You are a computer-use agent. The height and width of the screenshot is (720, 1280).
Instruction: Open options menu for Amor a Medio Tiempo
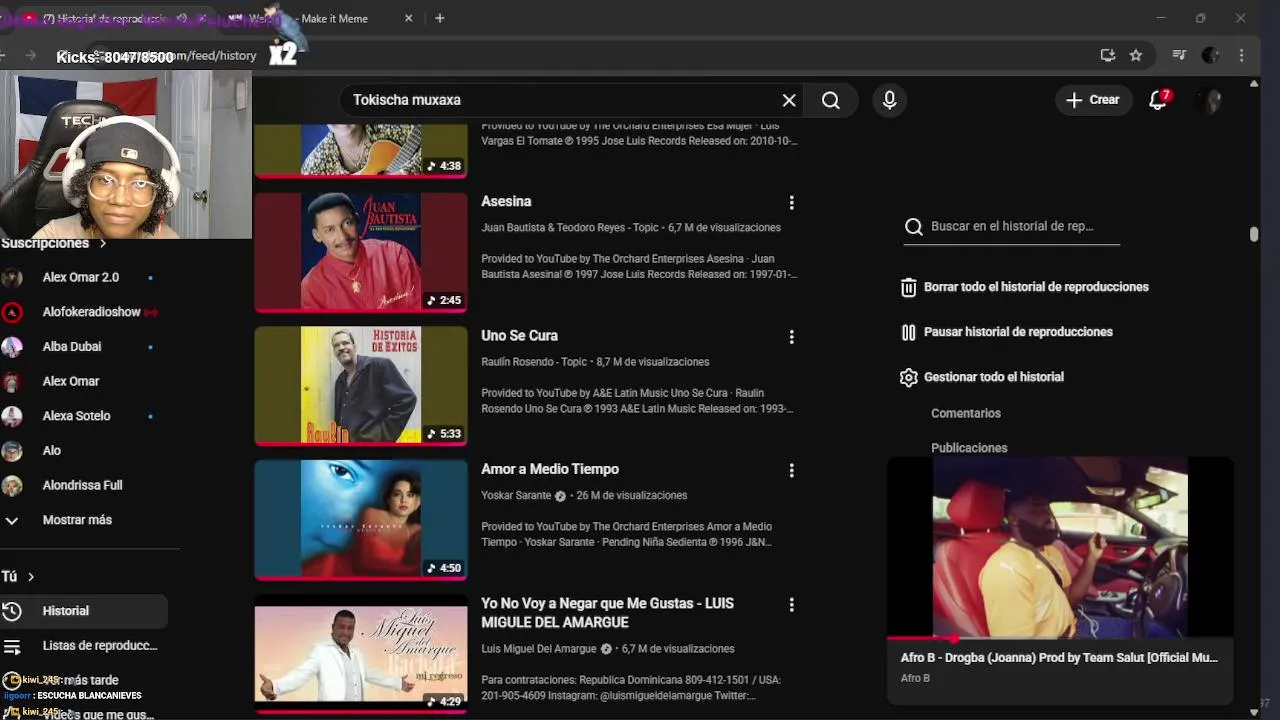coord(791,470)
